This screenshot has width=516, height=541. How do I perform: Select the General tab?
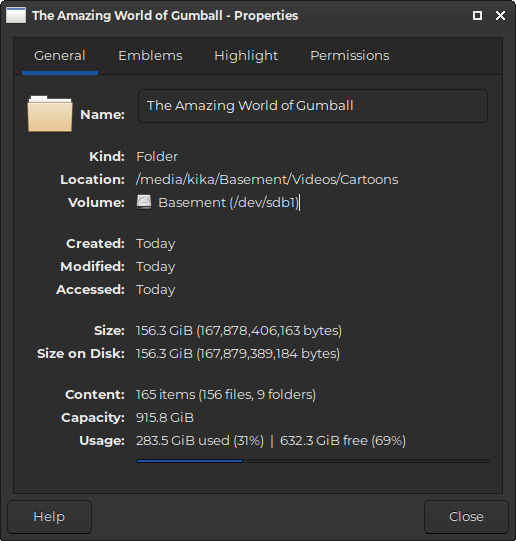(x=60, y=56)
